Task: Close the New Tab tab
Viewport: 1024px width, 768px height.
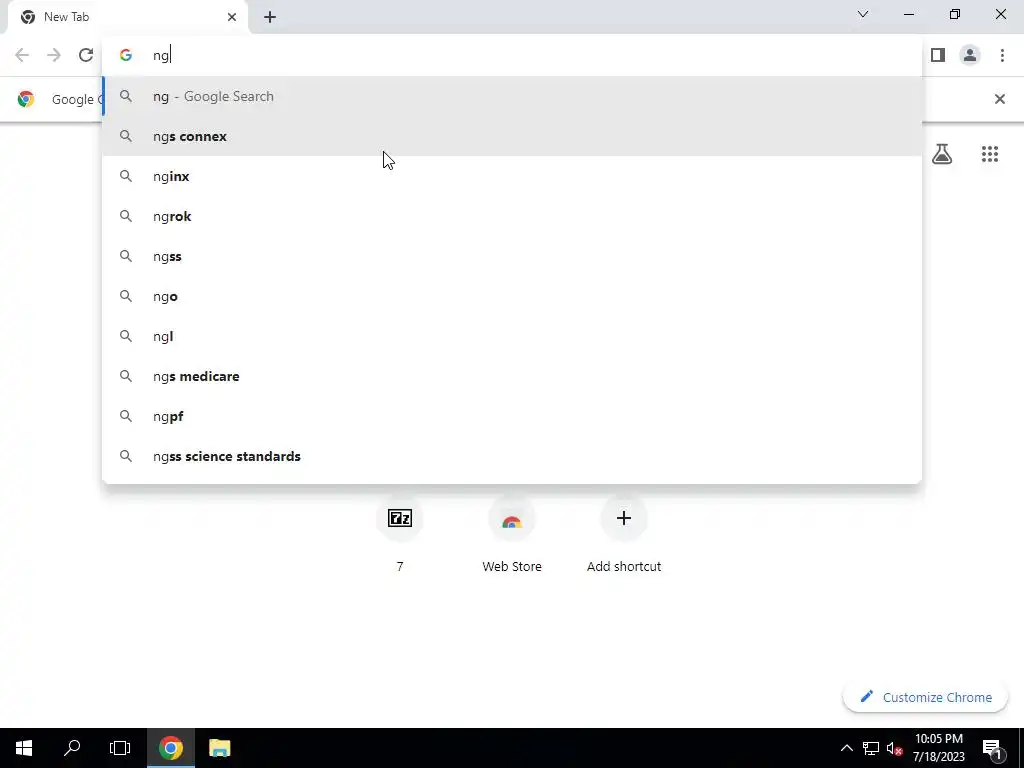Action: [232, 17]
